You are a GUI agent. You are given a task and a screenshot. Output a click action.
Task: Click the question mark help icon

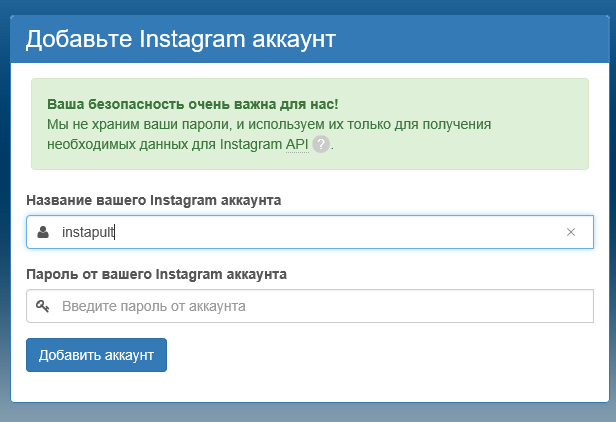[x=321, y=144]
